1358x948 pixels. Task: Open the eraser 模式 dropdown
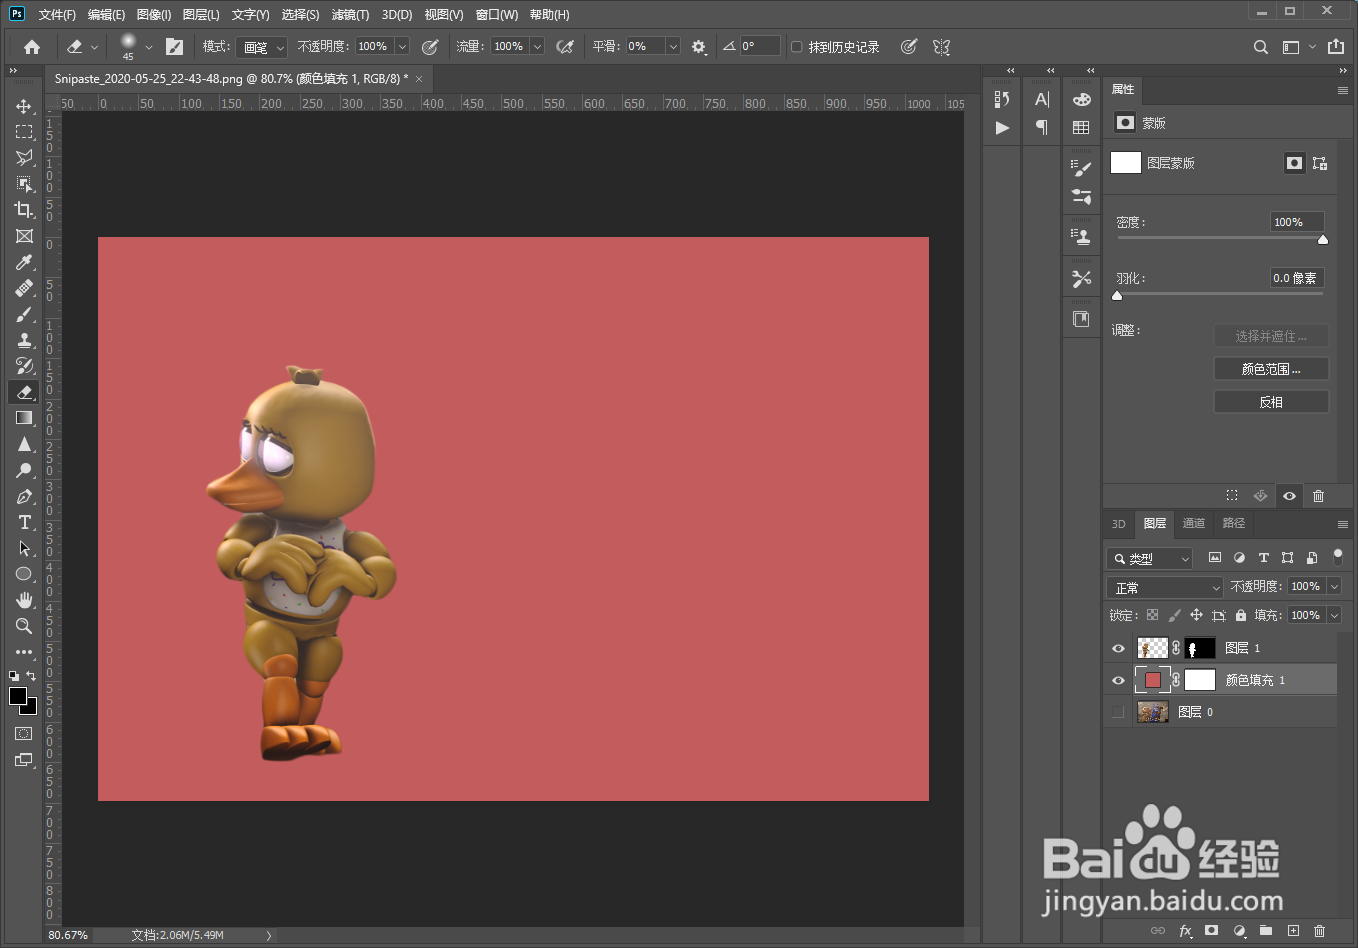262,47
